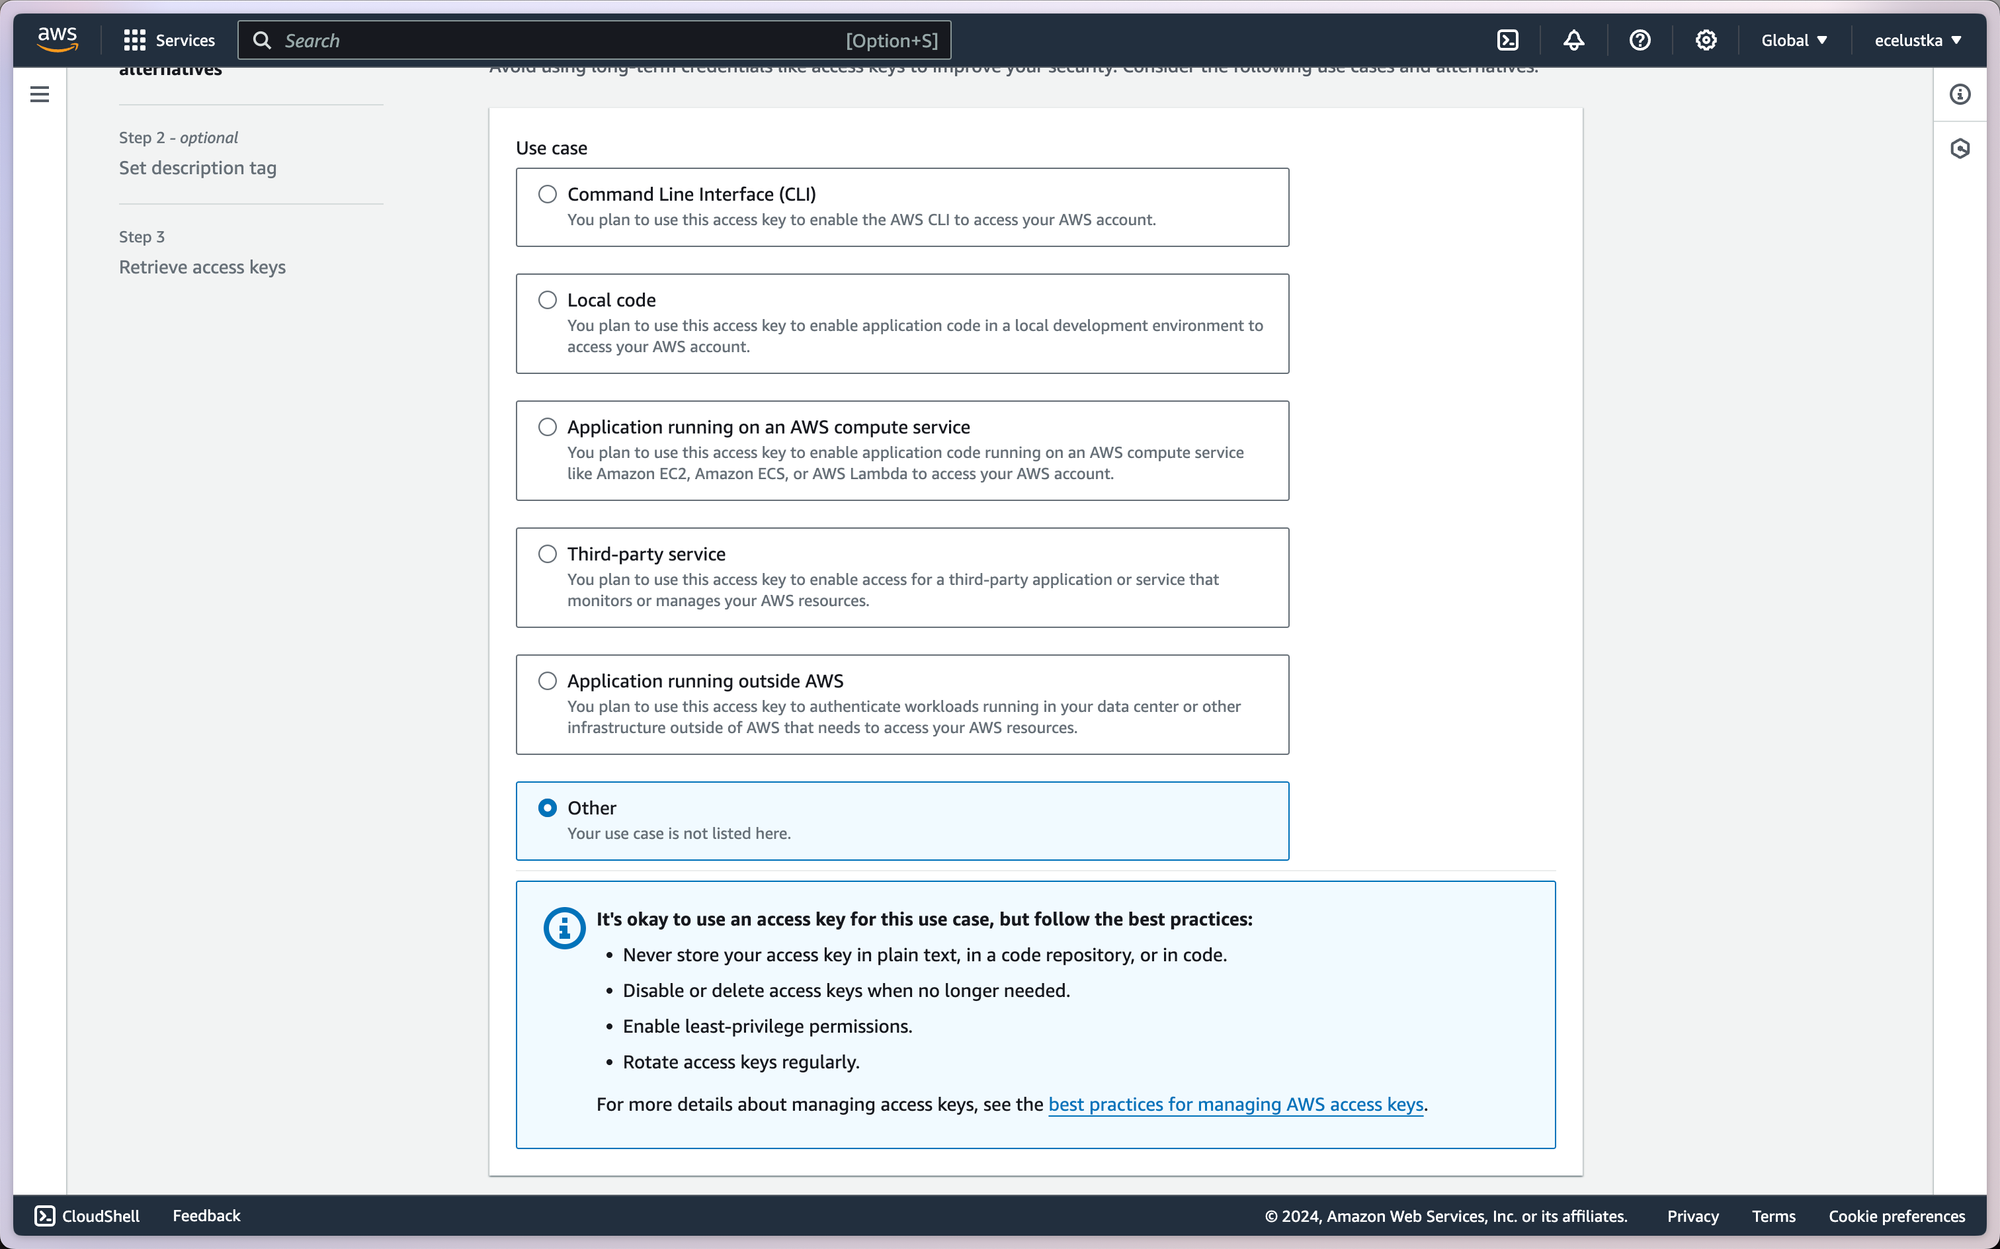Open the help question mark icon
The height and width of the screenshot is (1249, 2000).
(1639, 40)
